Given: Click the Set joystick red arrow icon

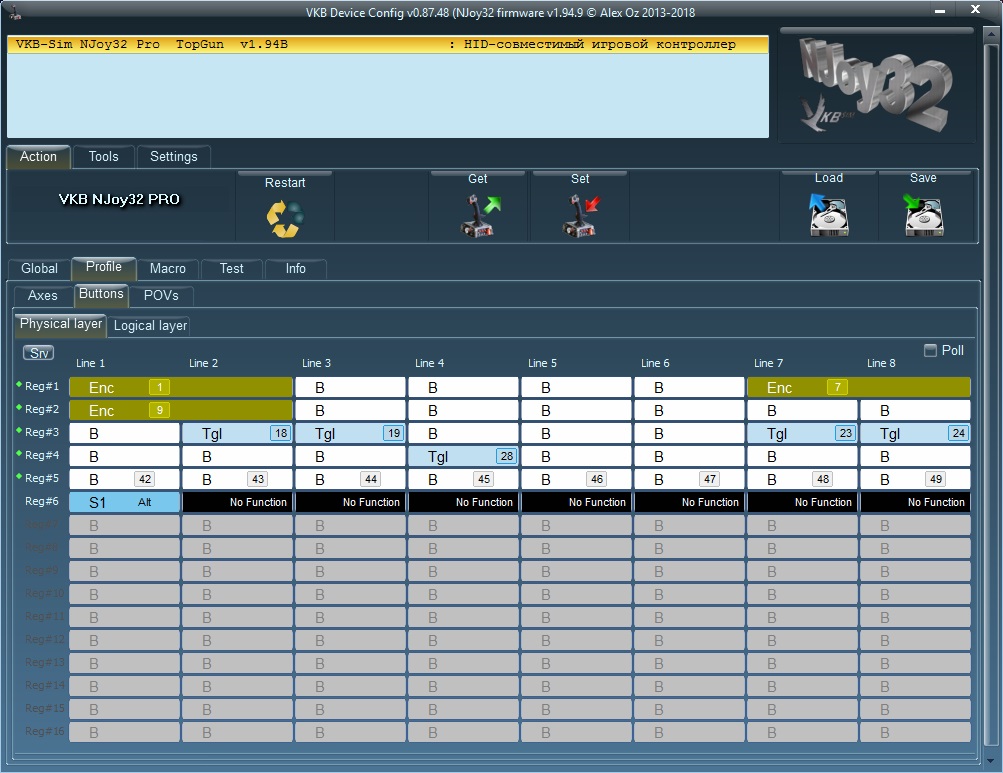Looking at the screenshot, I should (x=580, y=216).
